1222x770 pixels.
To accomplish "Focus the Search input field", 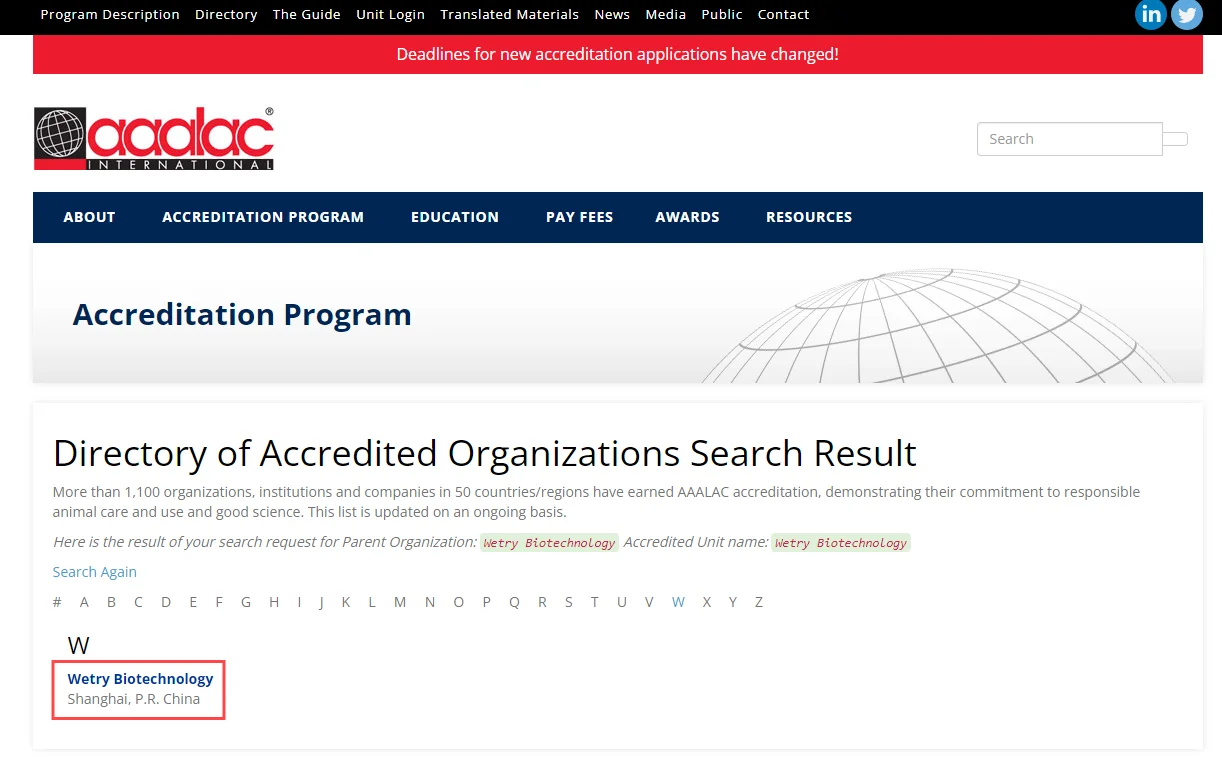I will (x=1068, y=139).
